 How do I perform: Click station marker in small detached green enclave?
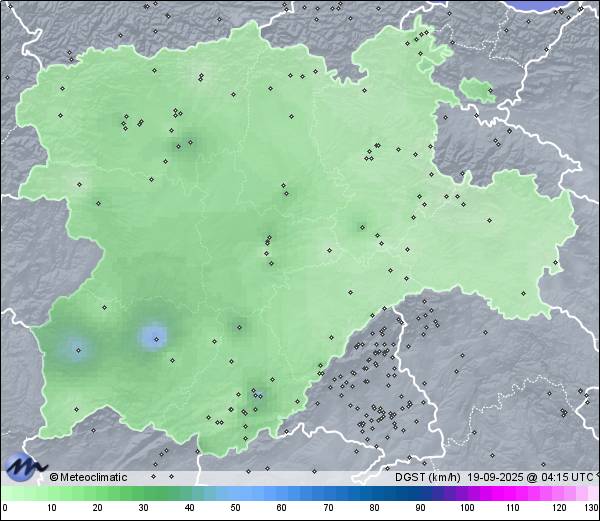pos(490,91)
